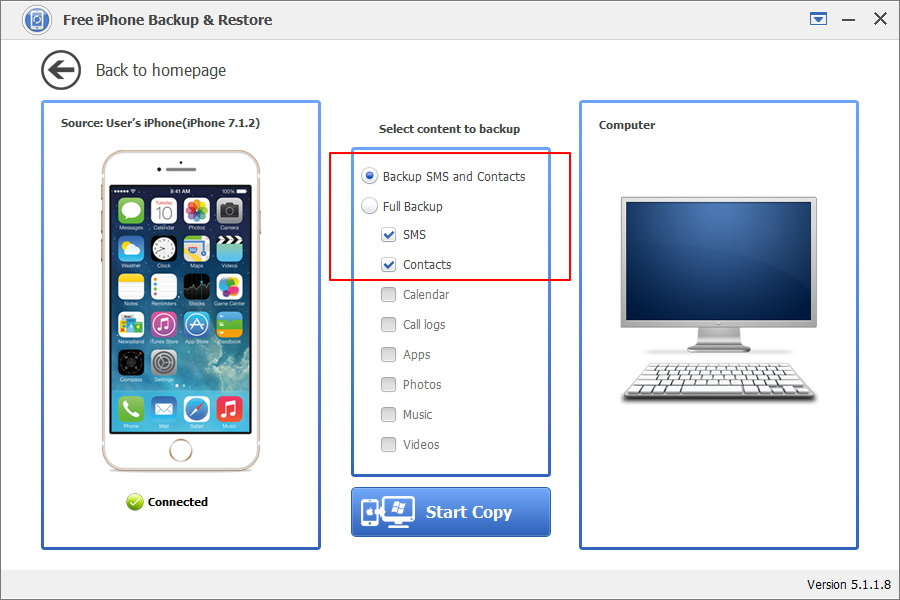The width and height of the screenshot is (900, 600).
Task: Tick the Call logs checkbox
Action: pyautogui.click(x=389, y=324)
